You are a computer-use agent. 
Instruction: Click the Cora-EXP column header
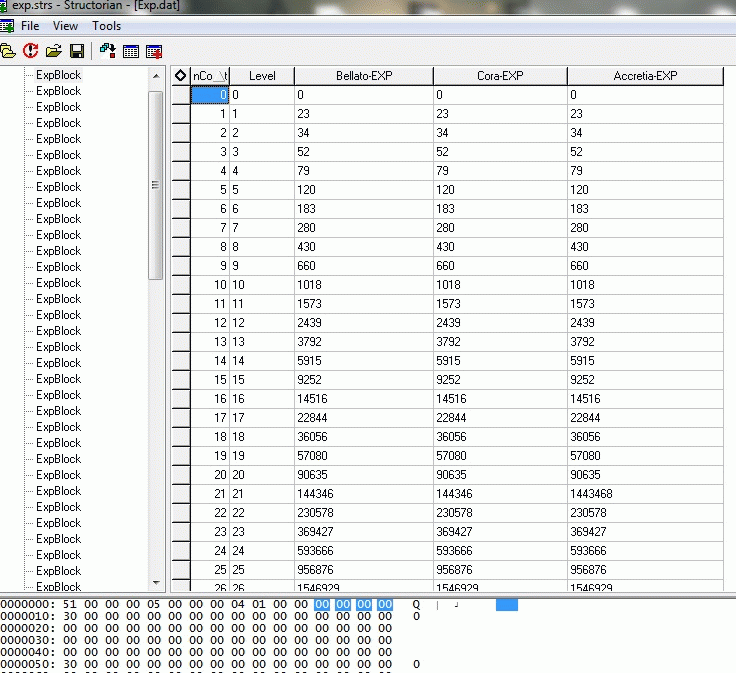(x=500, y=76)
